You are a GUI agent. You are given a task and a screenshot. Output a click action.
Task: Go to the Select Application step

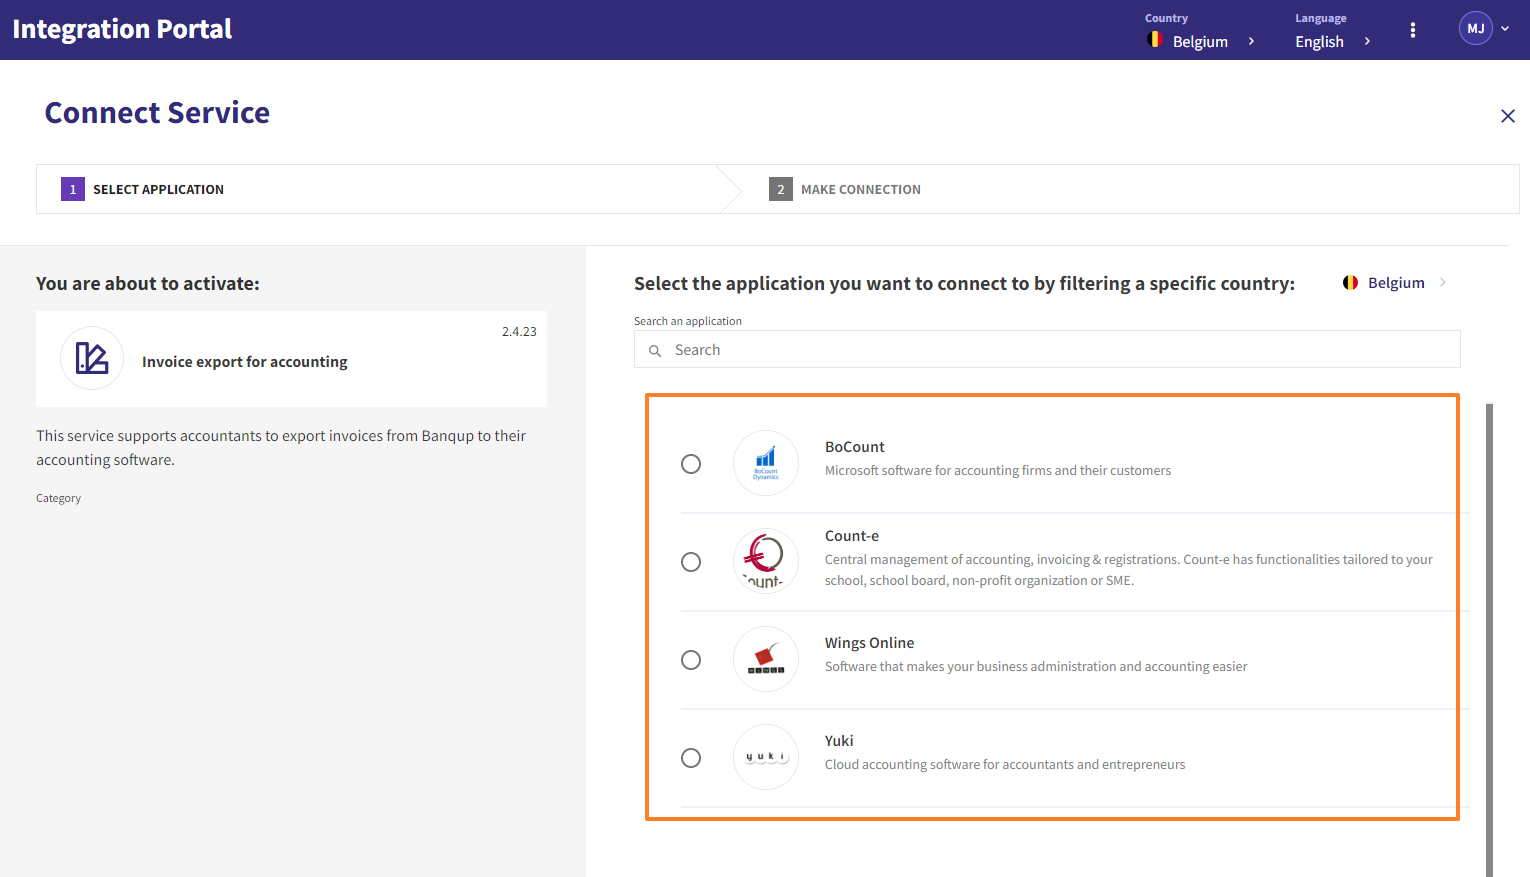click(x=142, y=189)
